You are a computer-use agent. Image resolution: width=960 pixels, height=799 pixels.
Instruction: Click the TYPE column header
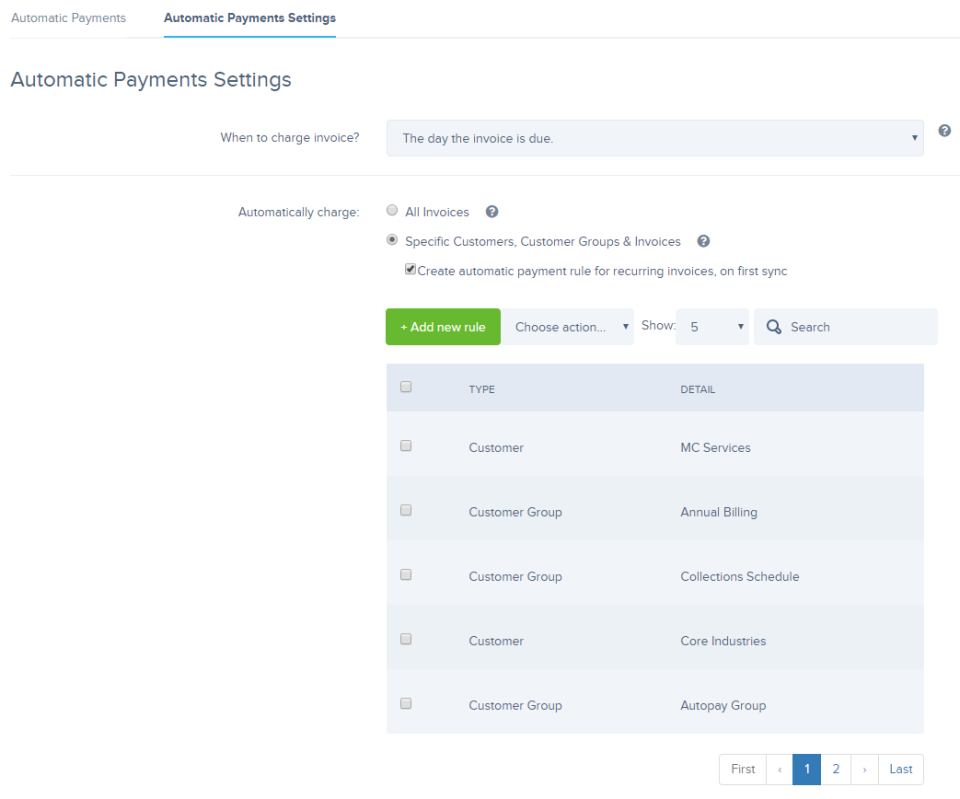(x=482, y=389)
